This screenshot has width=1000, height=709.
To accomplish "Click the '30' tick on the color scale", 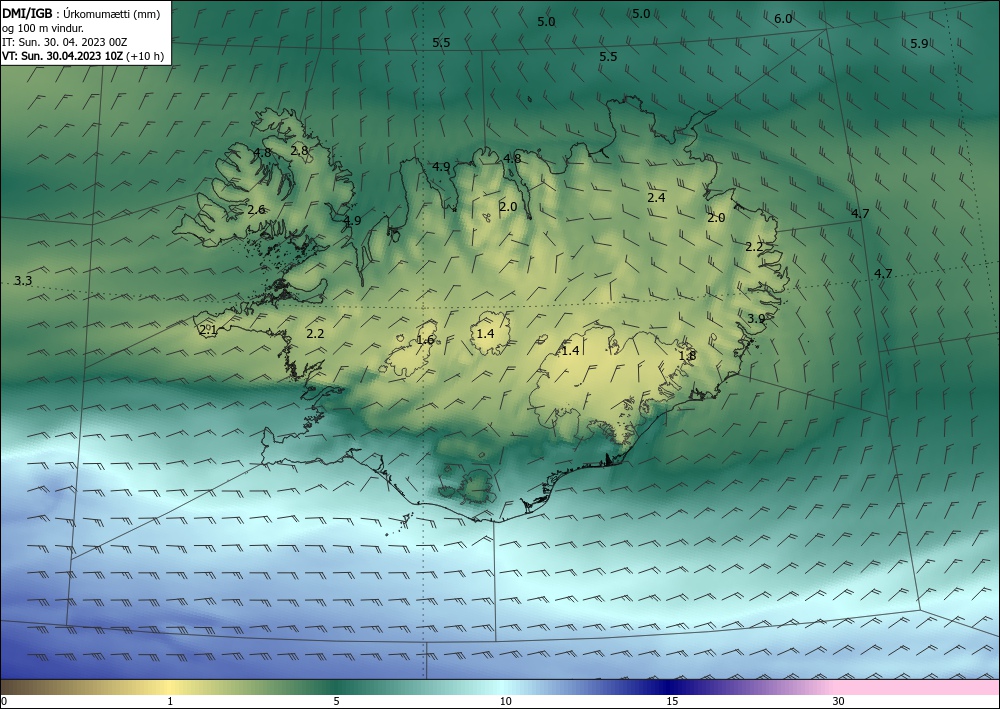I will point(839,701).
